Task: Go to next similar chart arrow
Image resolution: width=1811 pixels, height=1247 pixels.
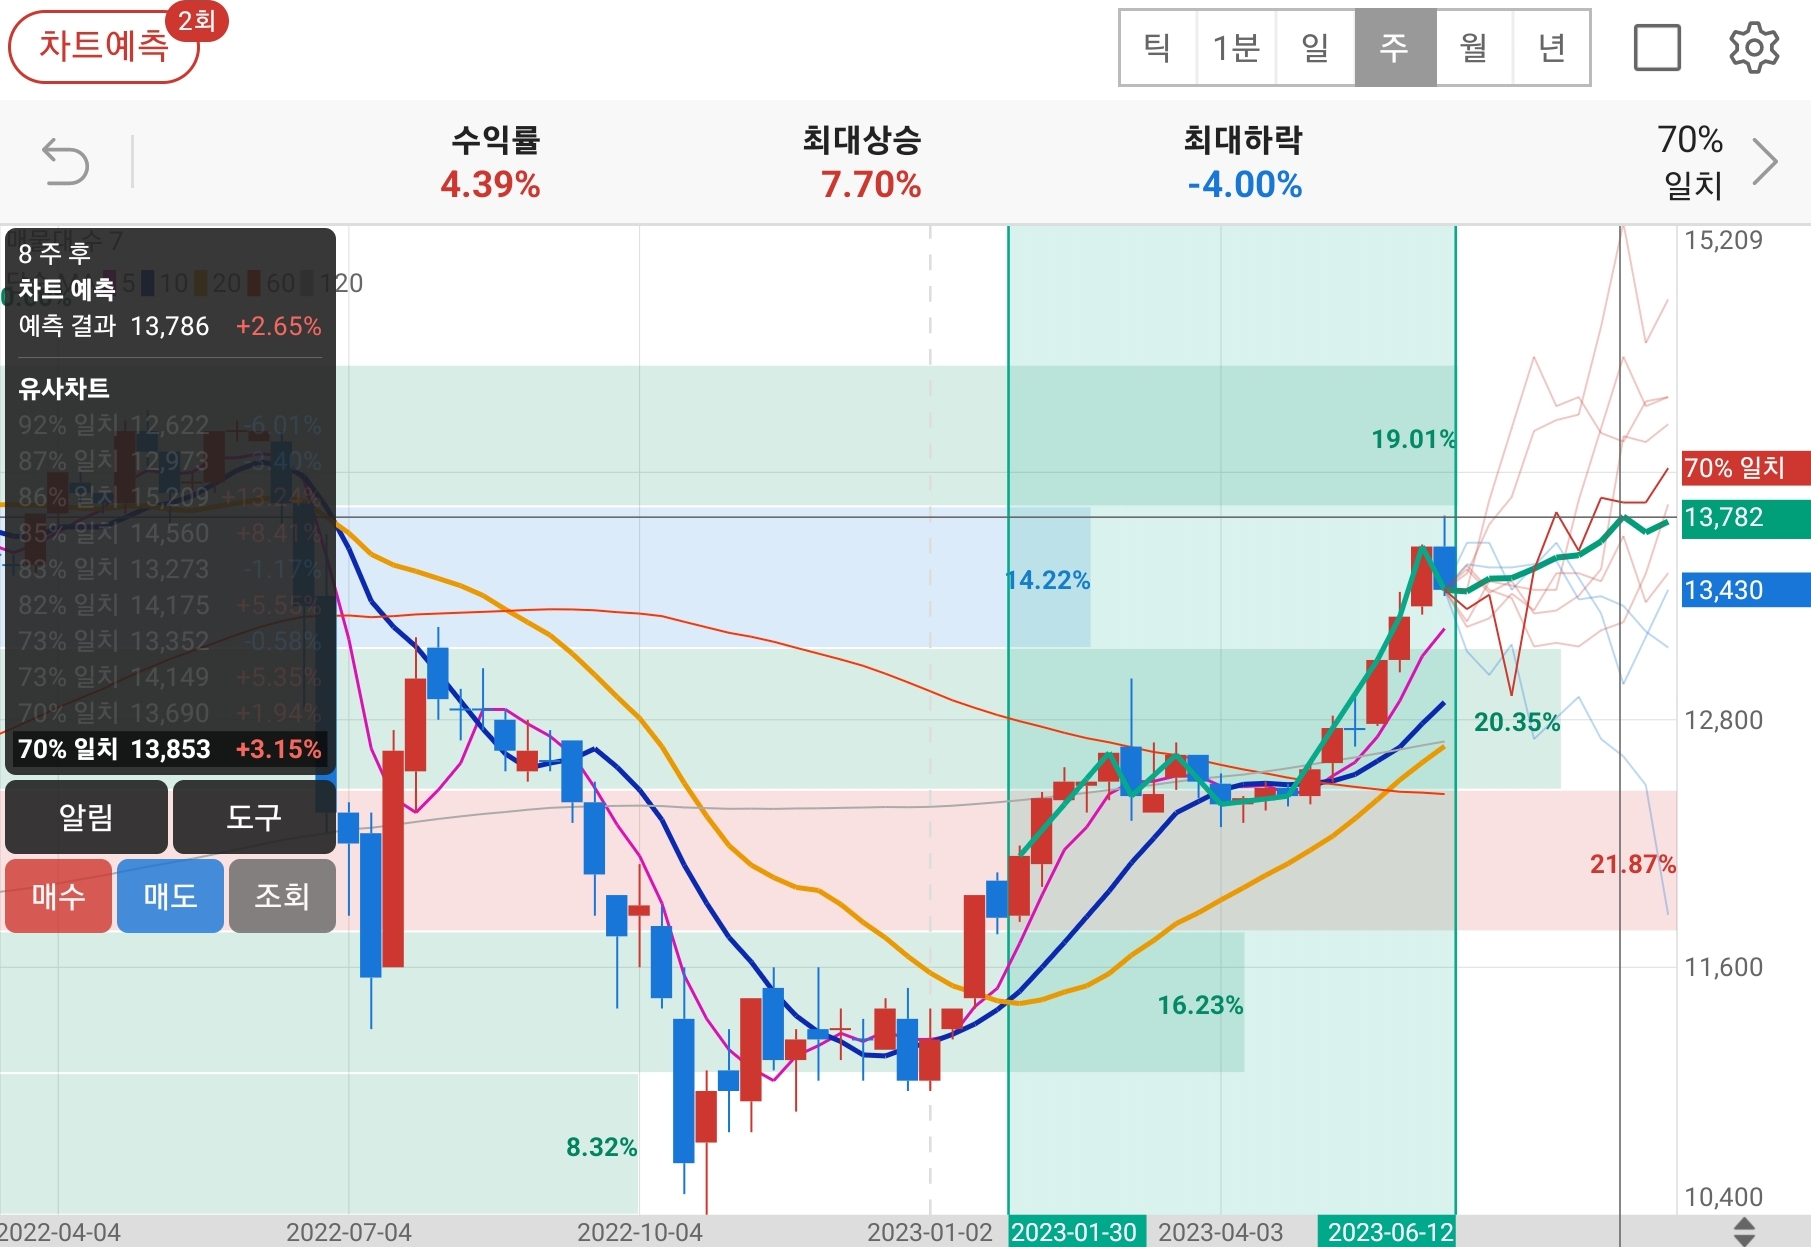Action: pyautogui.click(x=1765, y=162)
